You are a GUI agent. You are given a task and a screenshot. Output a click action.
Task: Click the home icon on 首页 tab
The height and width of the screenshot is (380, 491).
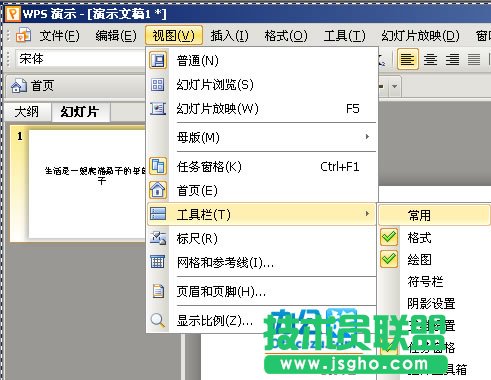tap(19, 86)
